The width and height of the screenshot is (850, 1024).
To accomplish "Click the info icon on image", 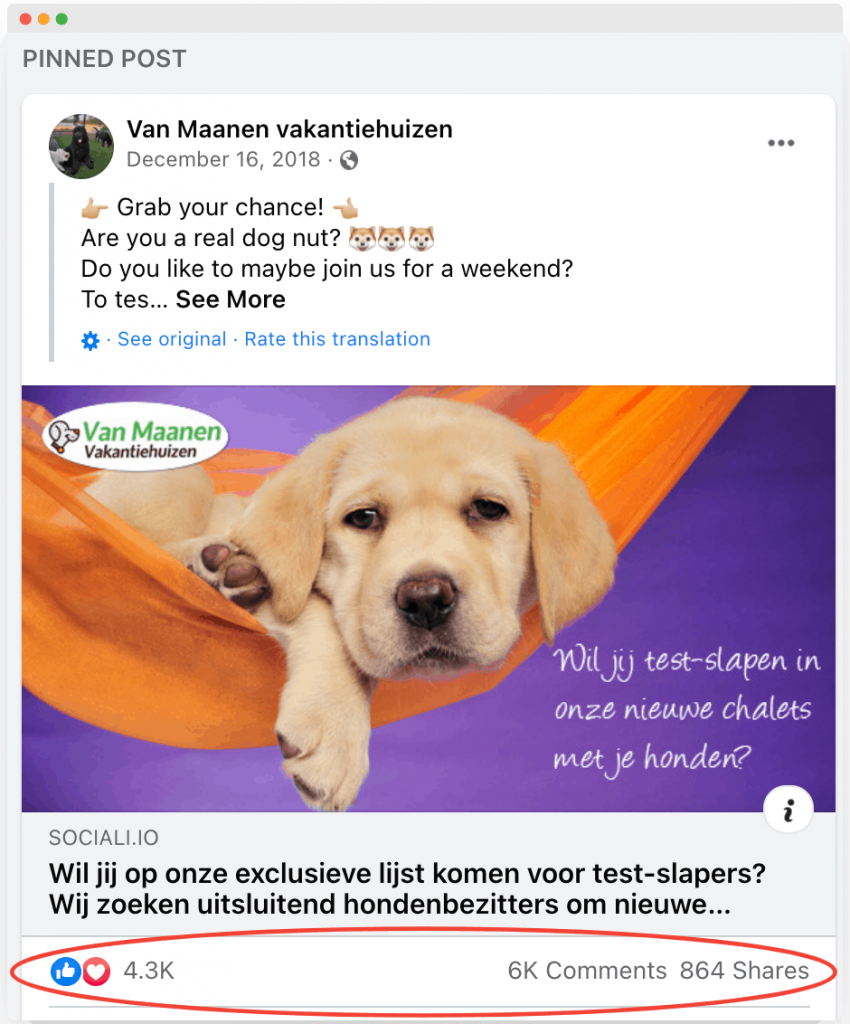I will [788, 810].
